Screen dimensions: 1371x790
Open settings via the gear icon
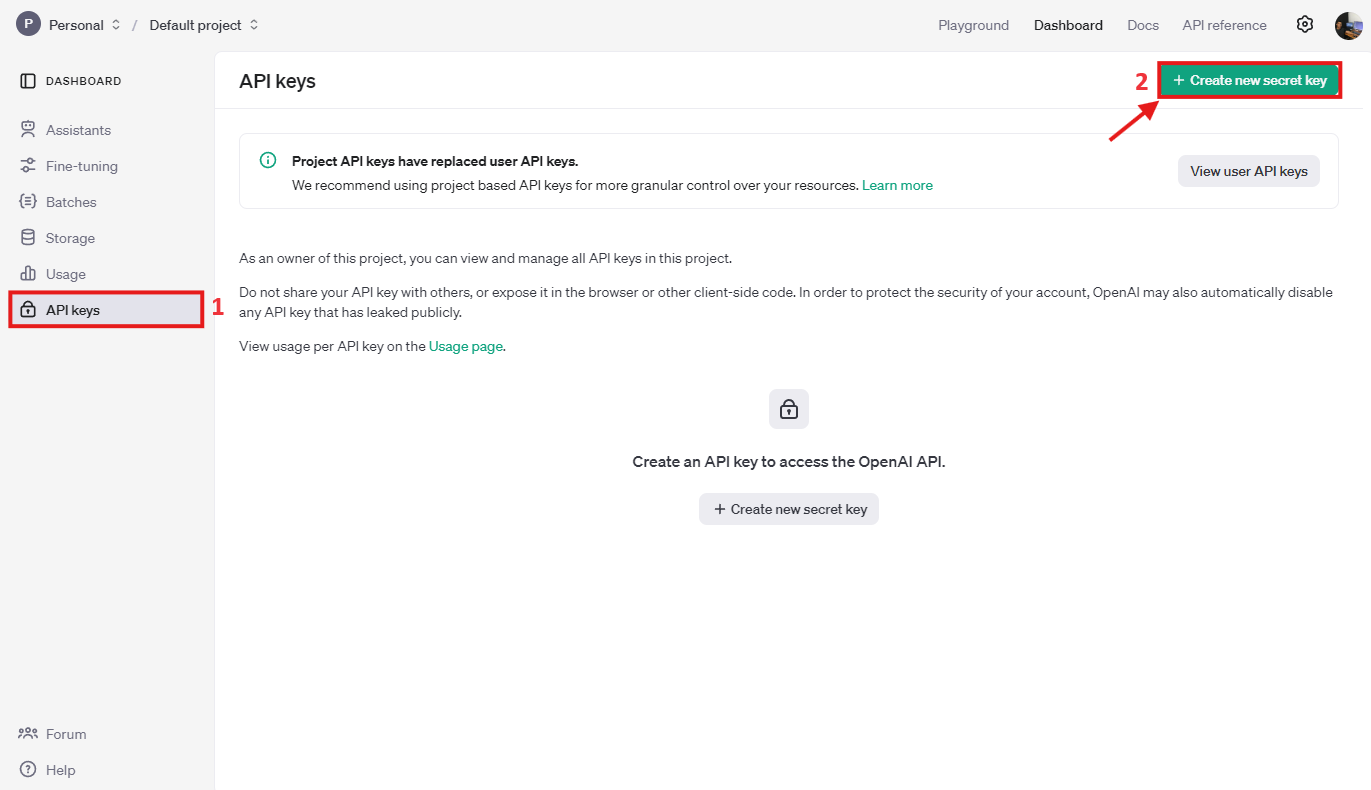tap(1305, 25)
